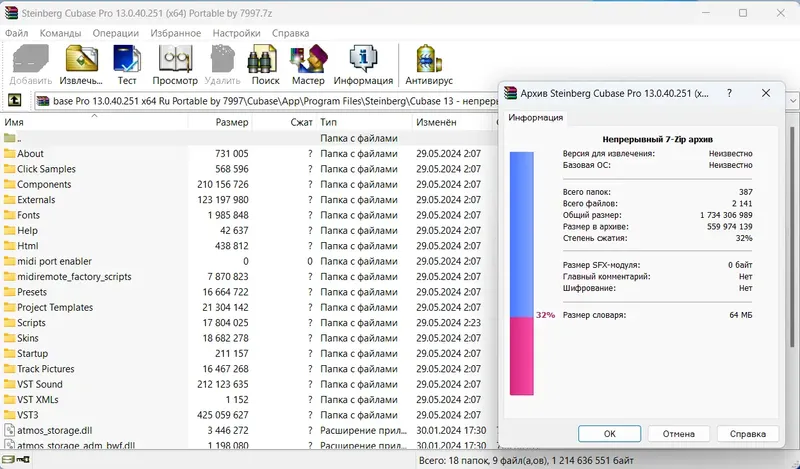Click Отмена in the info dialog
Screen dimensions: 800x469
coord(679,434)
